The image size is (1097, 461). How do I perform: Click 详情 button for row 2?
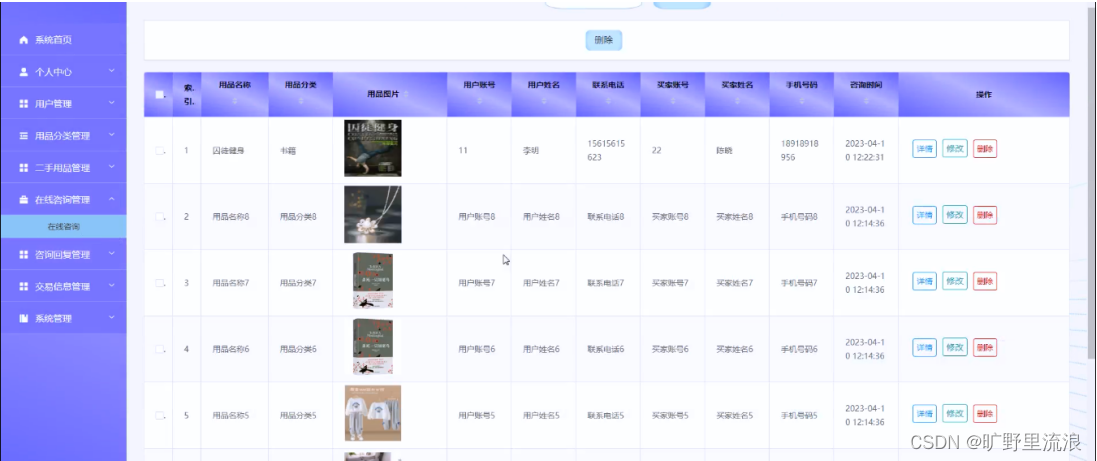924,215
